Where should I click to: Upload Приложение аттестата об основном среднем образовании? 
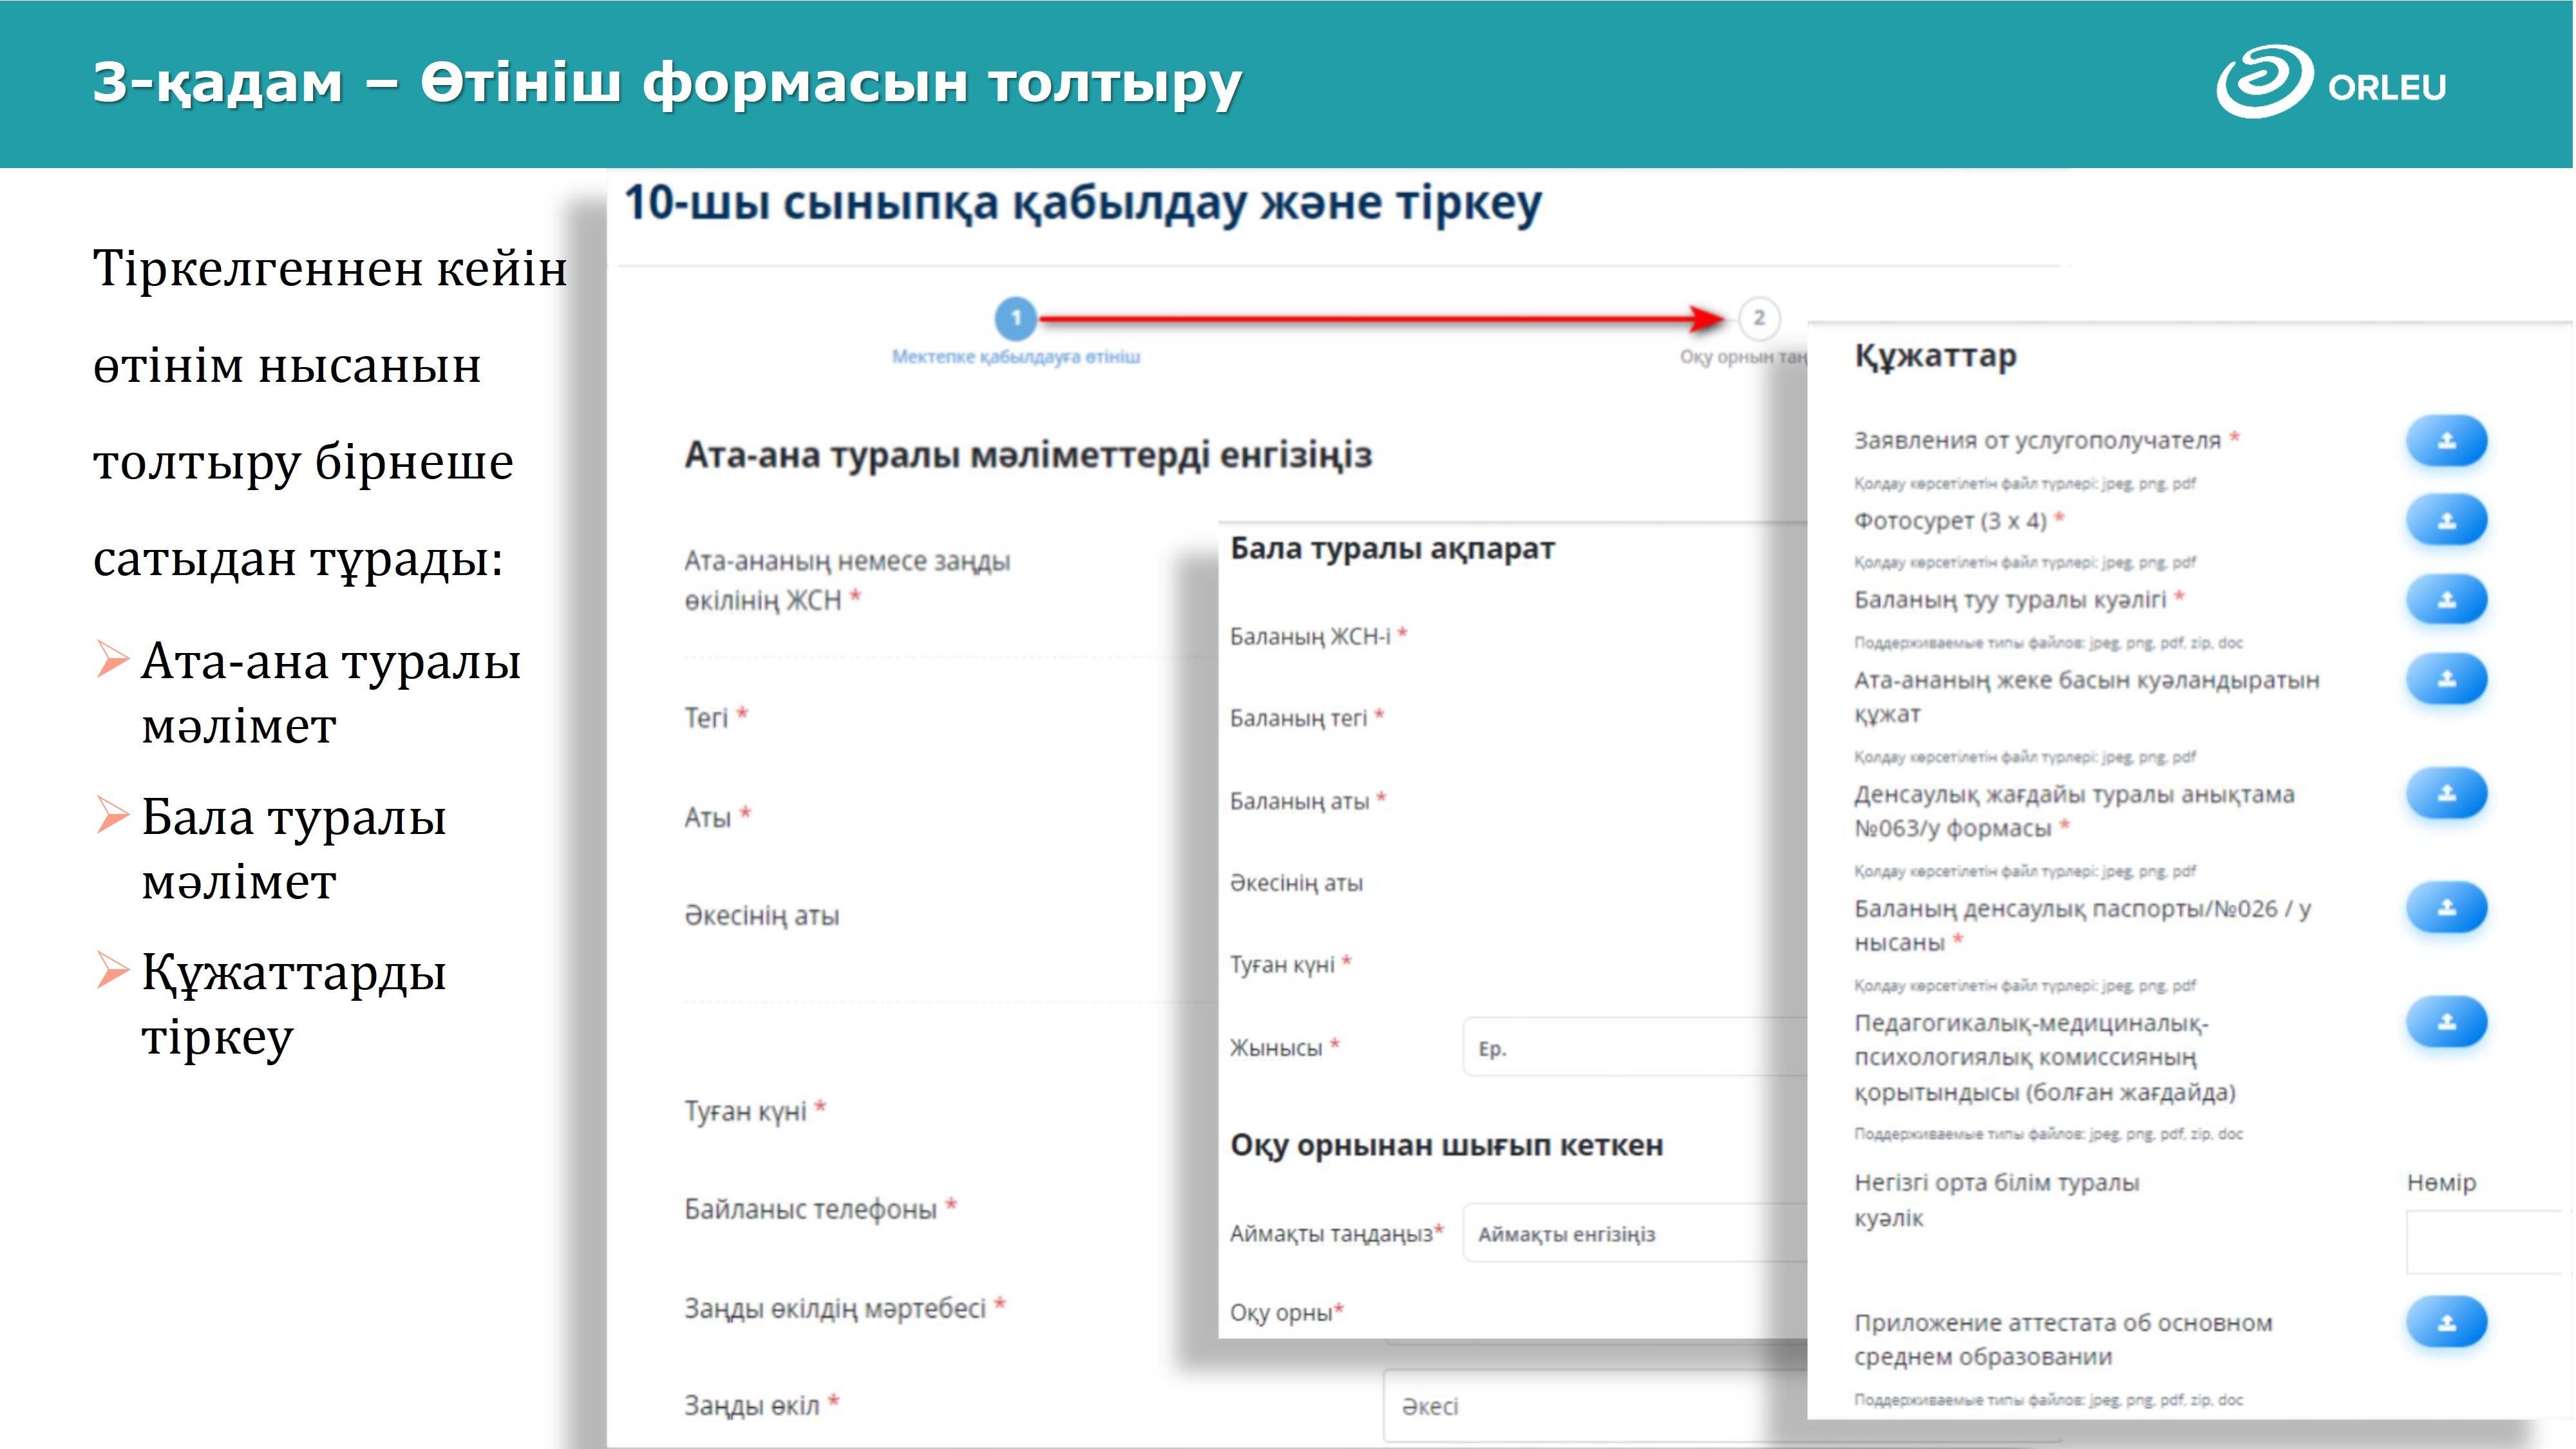2446,1323
